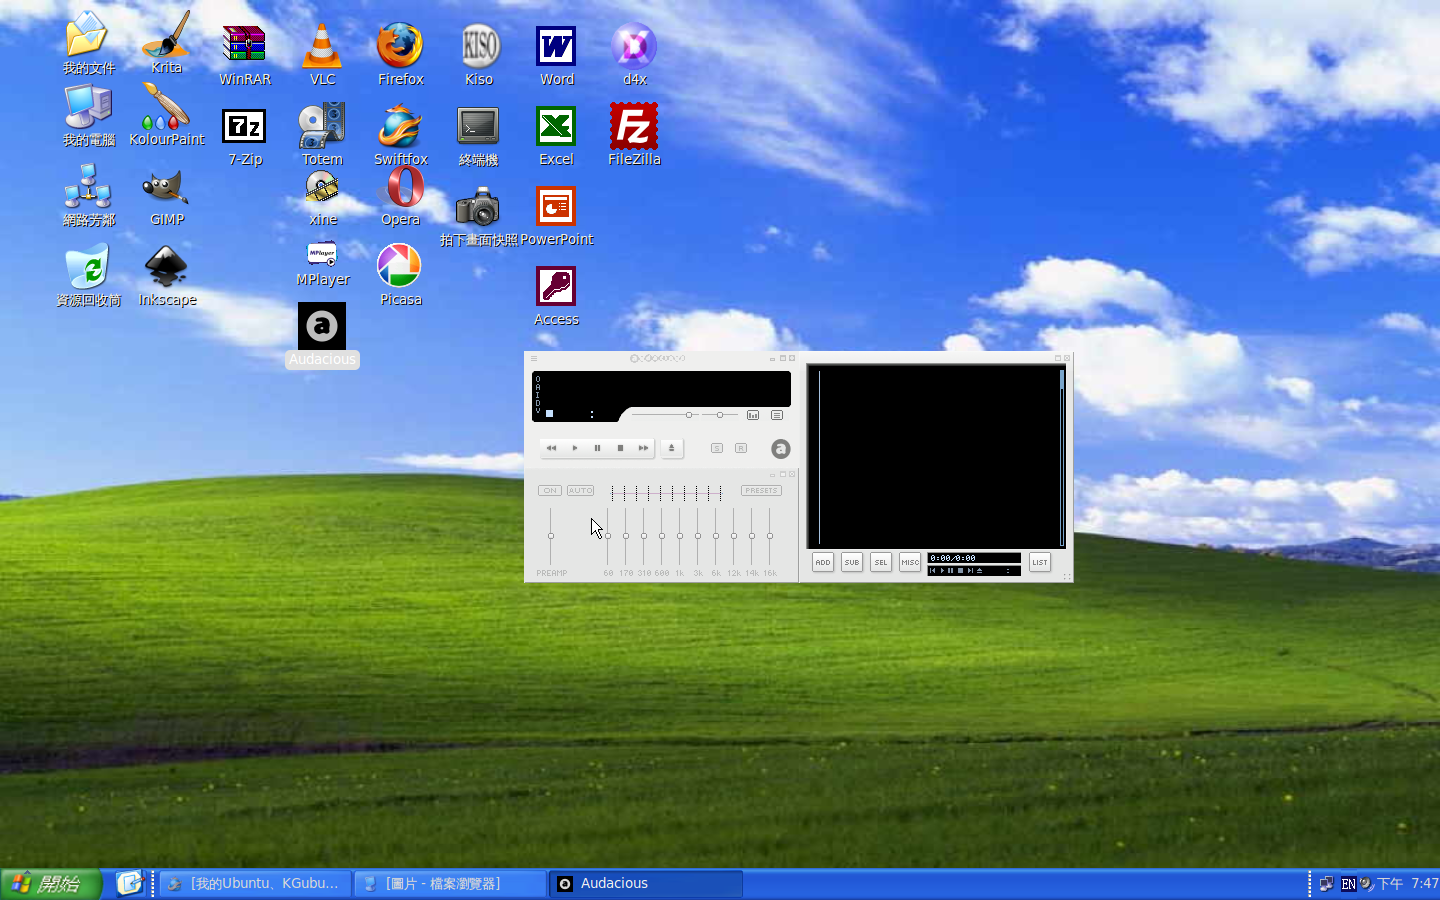Select the Swiftfox desktop icon
The width and height of the screenshot is (1440, 900).
pos(400,135)
